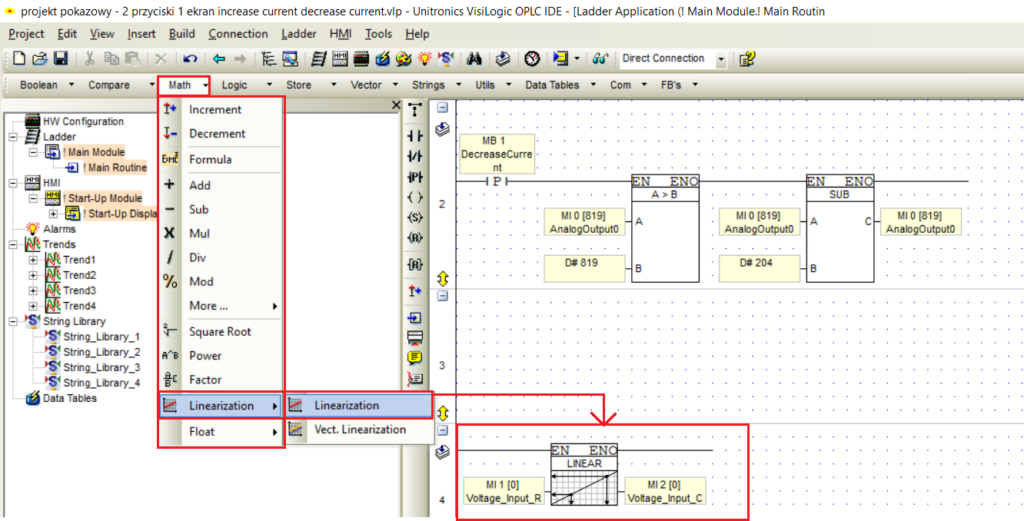Viewport: 1024px width, 521px height.
Task: Select ! Main Routine in project tree
Action: point(114,168)
